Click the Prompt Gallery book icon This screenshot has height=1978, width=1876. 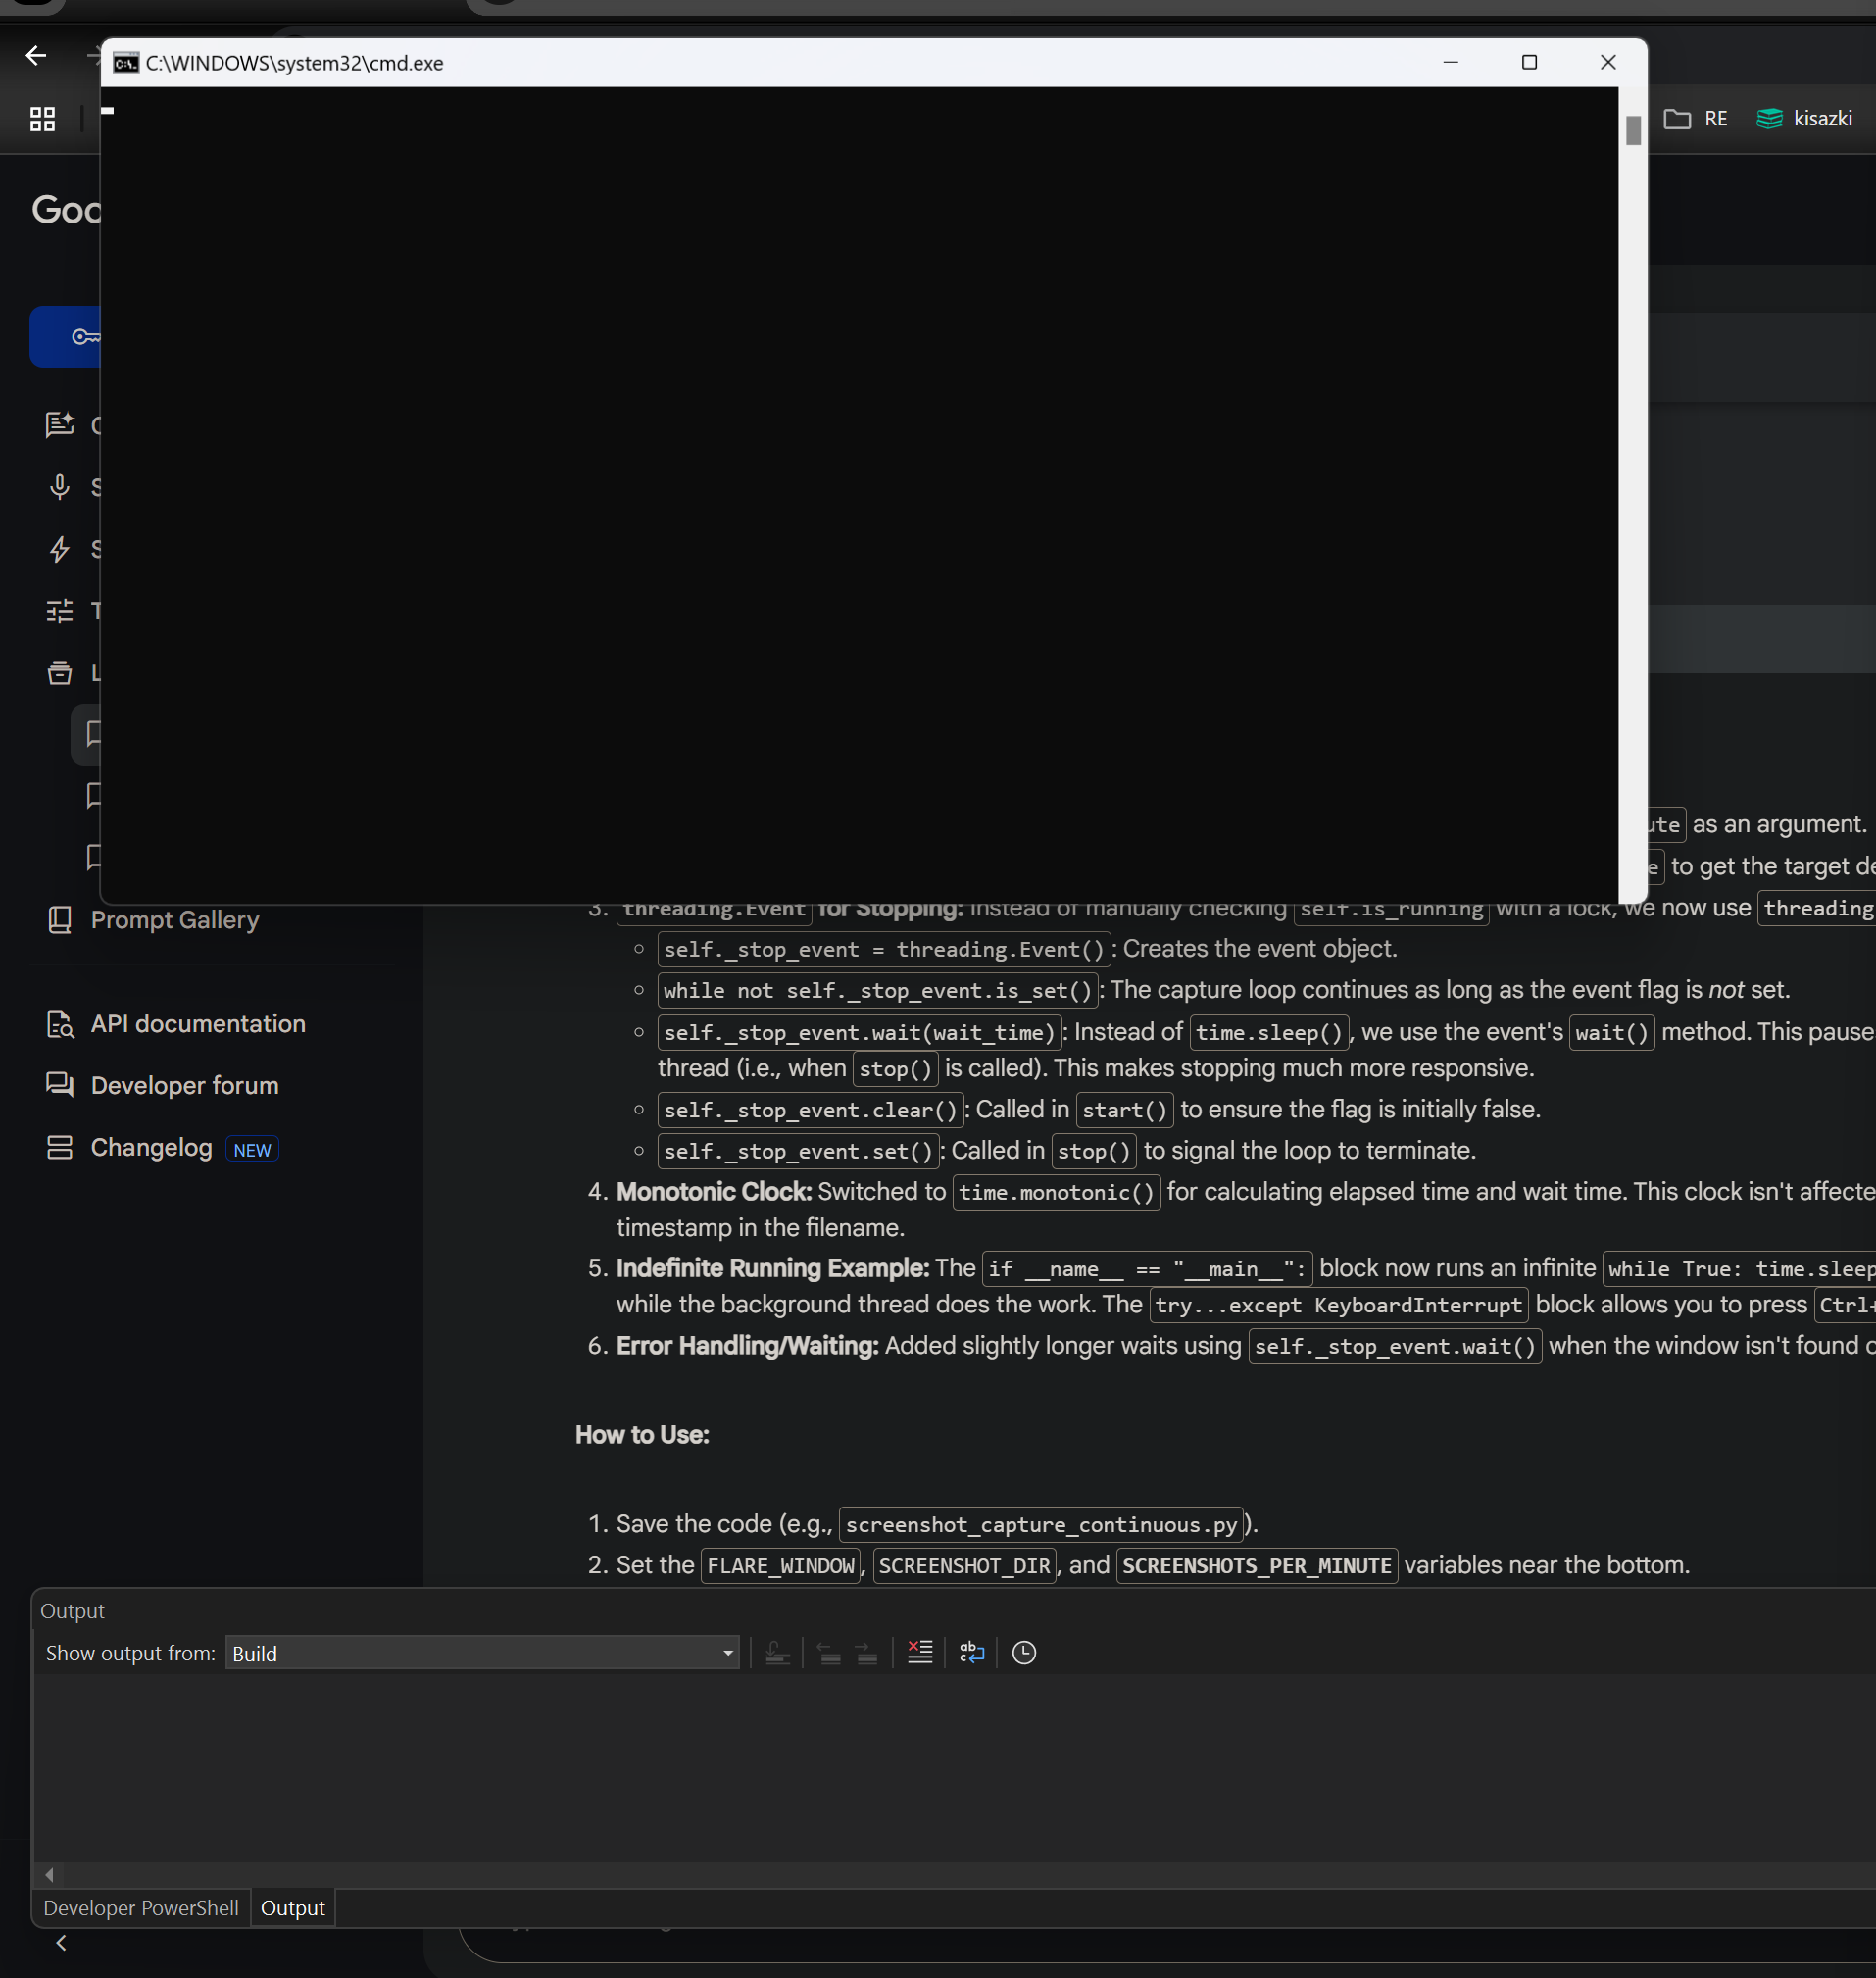pos(59,919)
